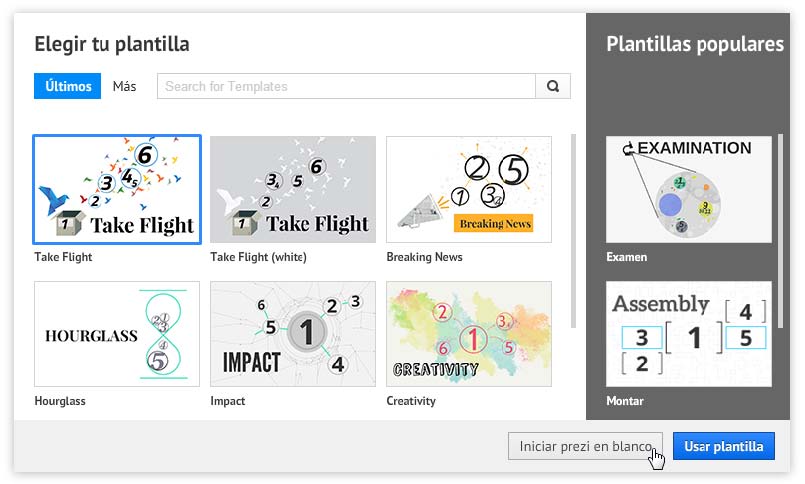Click the Breaking News caption text

424,257
